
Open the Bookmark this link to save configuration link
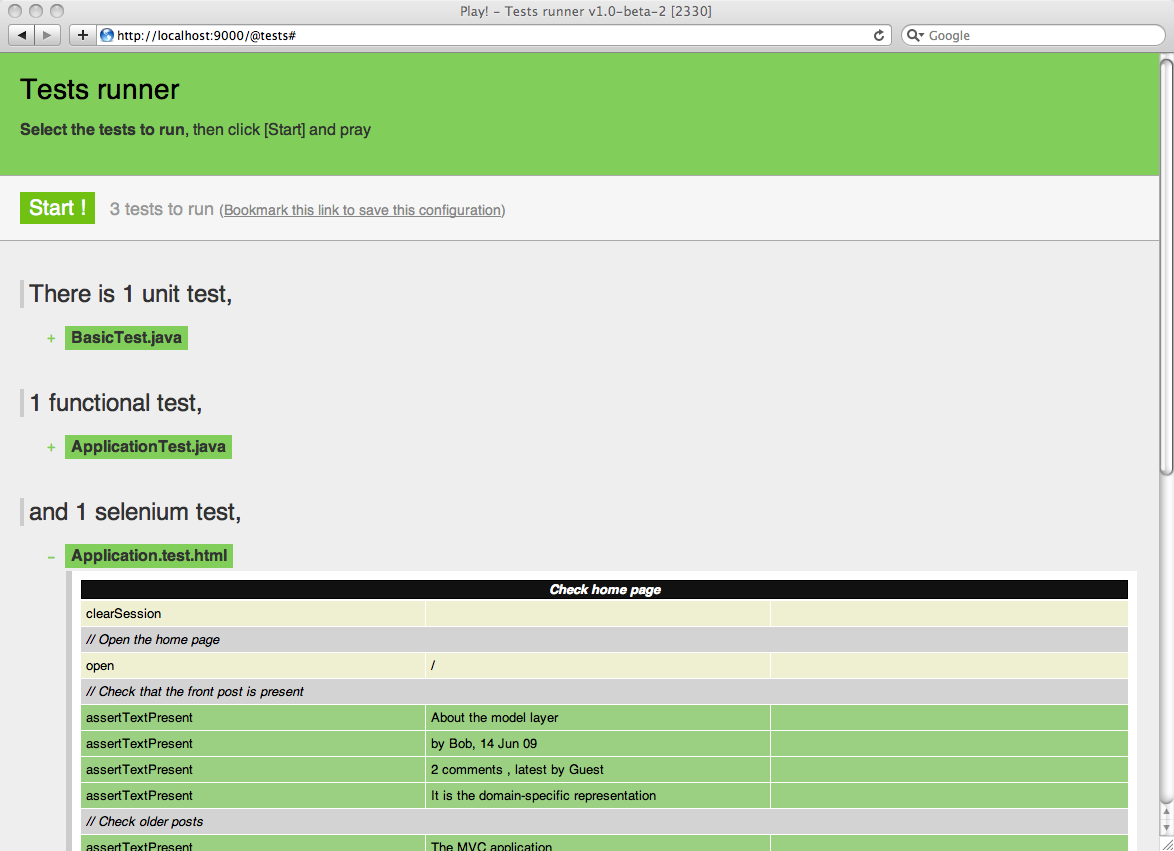point(362,210)
